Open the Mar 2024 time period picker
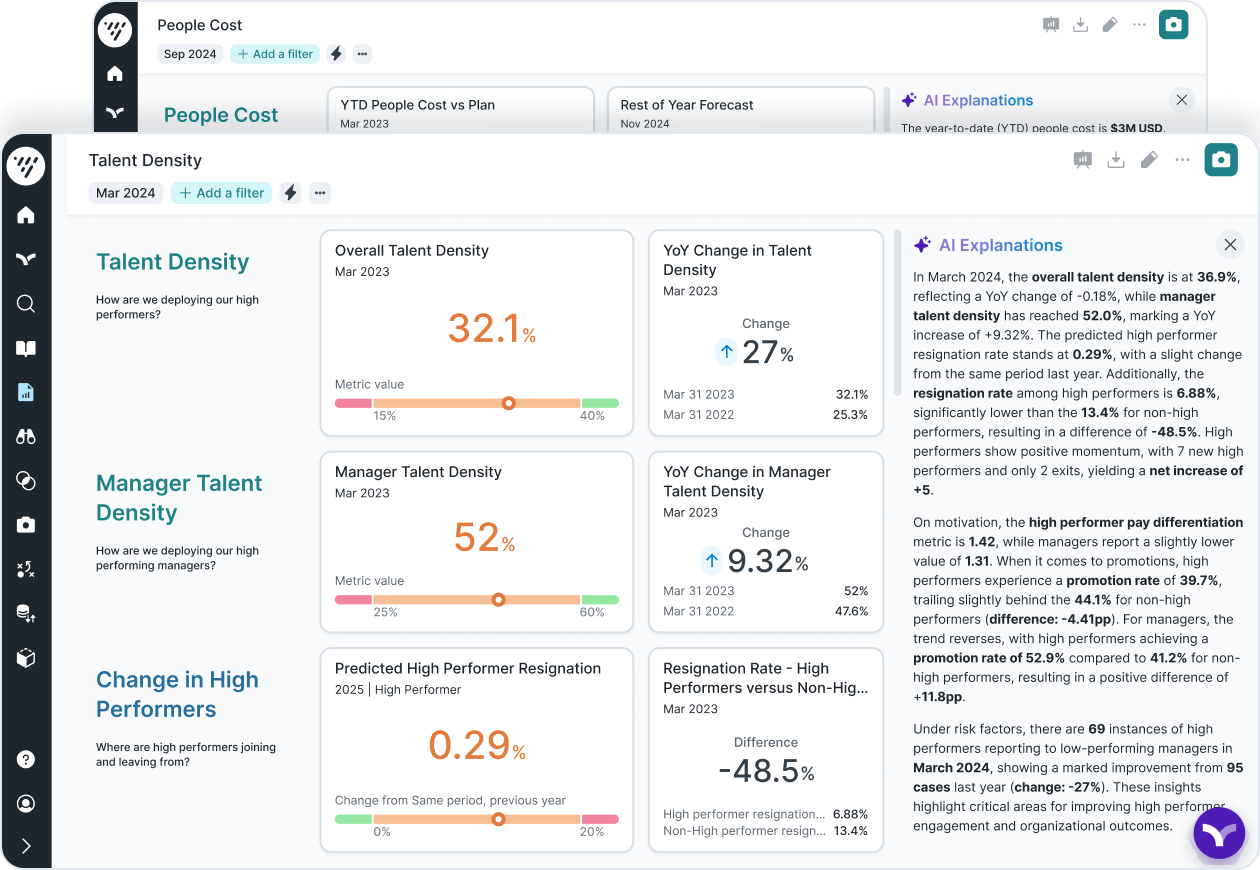 pyautogui.click(x=125, y=193)
